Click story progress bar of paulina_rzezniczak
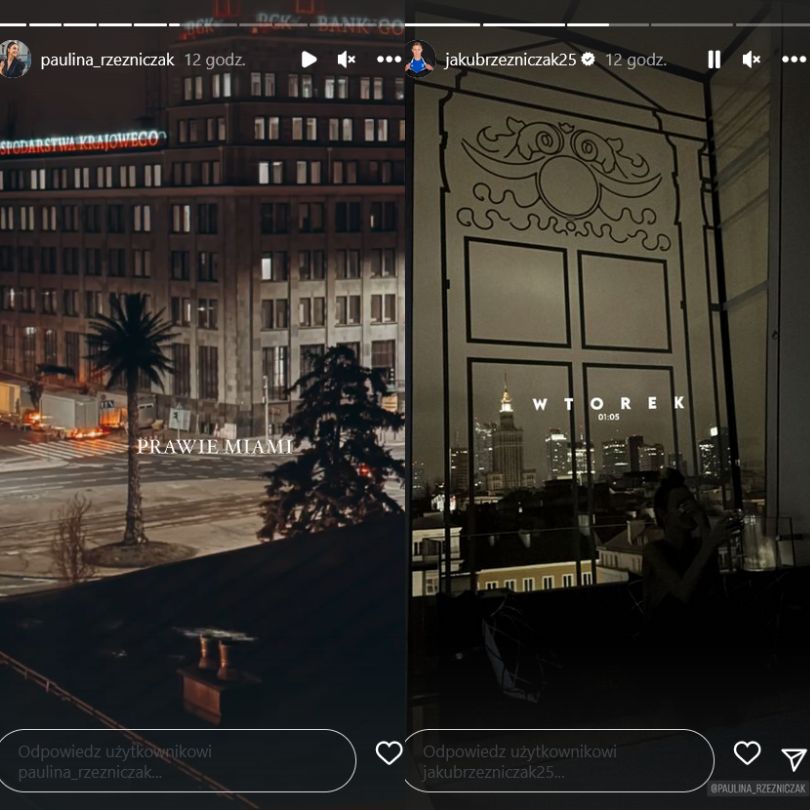Viewport: 810px width, 810px height. (x=202, y=24)
